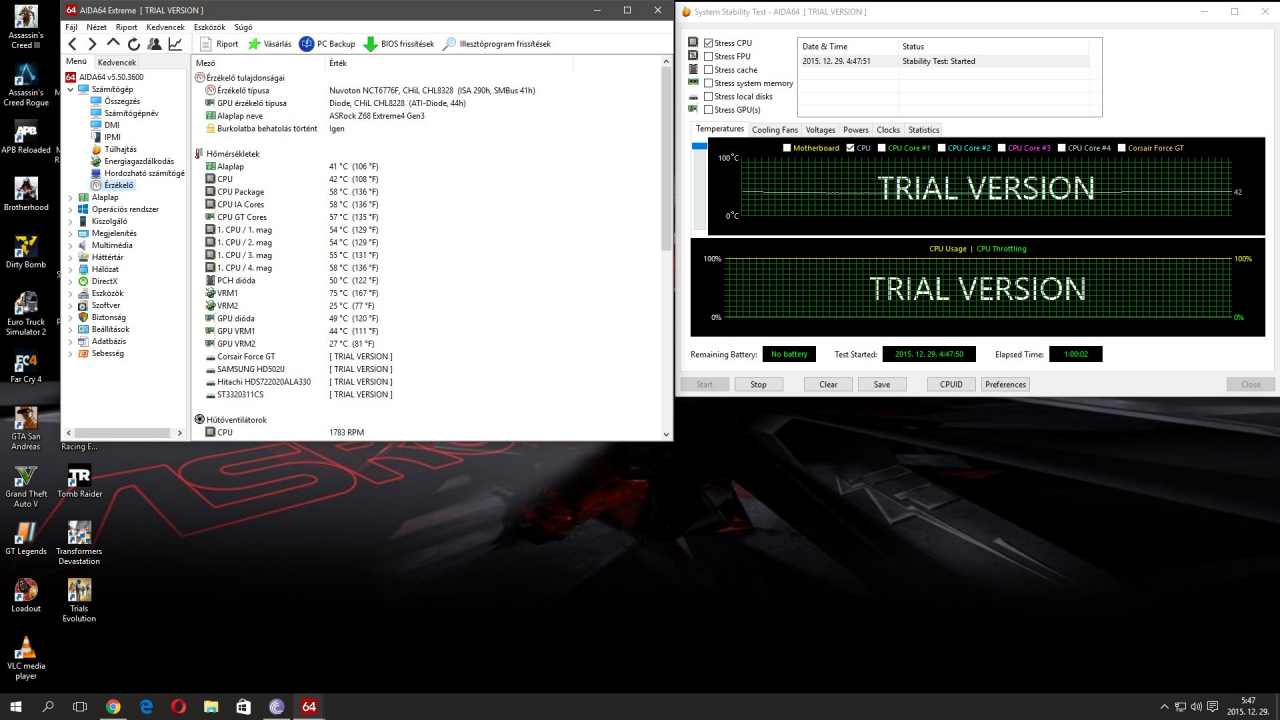Go up one level in AIDA64

coord(113,44)
